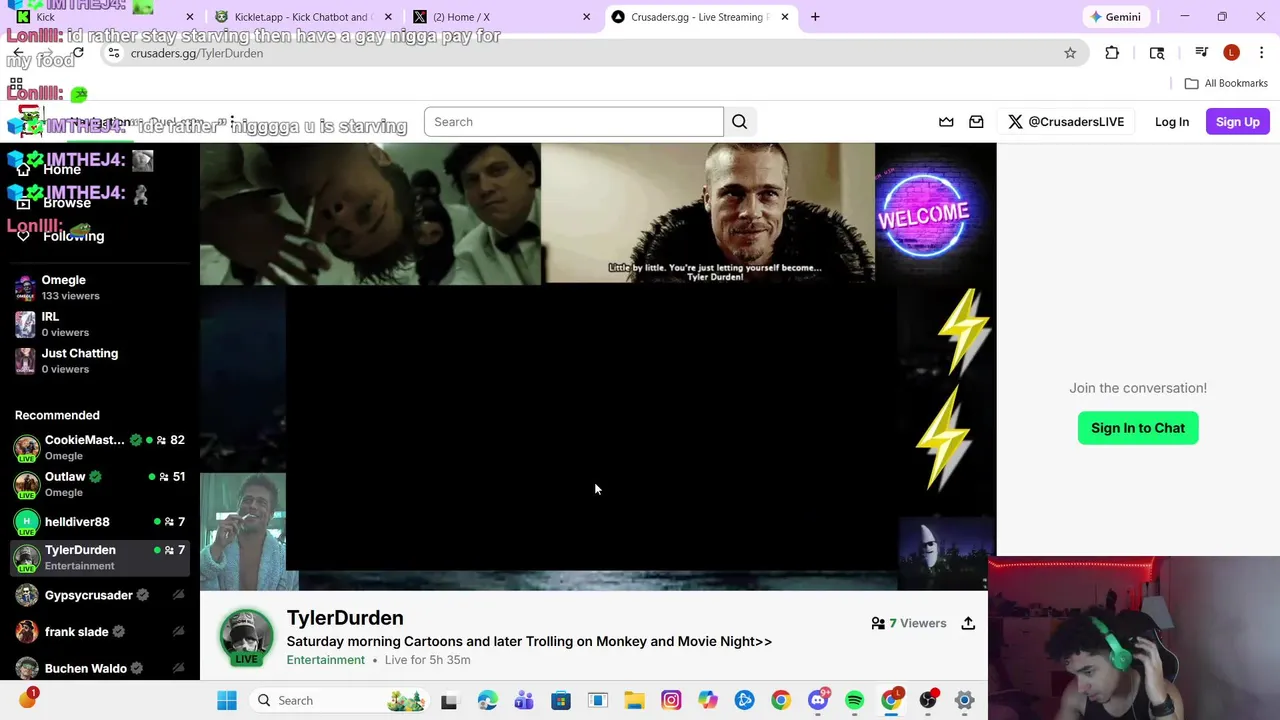Open the @CrusadersLIVE X link
The image size is (1280, 720).
(x=1066, y=122)
